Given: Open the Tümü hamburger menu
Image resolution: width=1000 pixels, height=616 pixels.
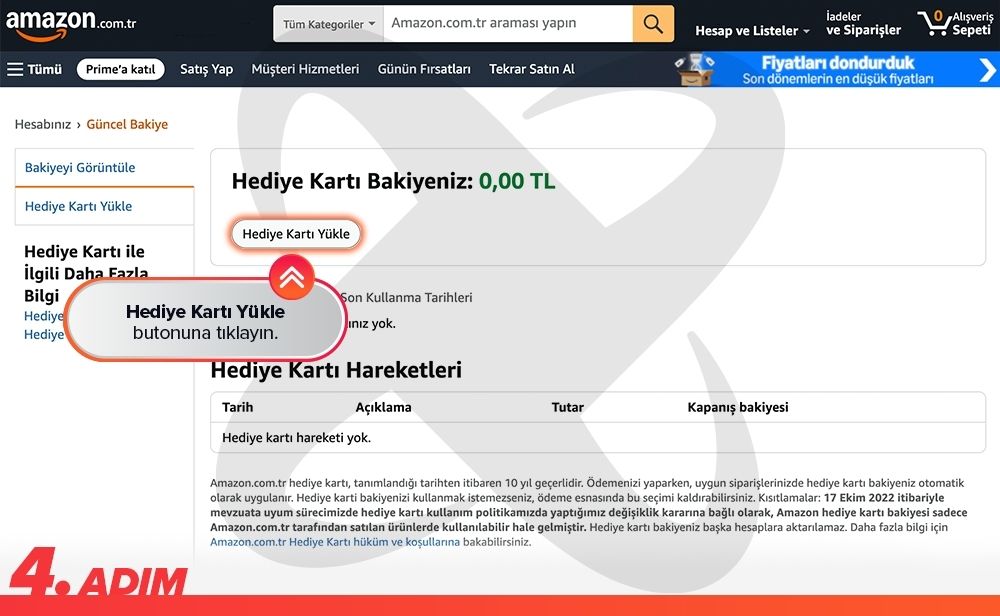Looking at the screenshot, I should (x=34, y=69).
